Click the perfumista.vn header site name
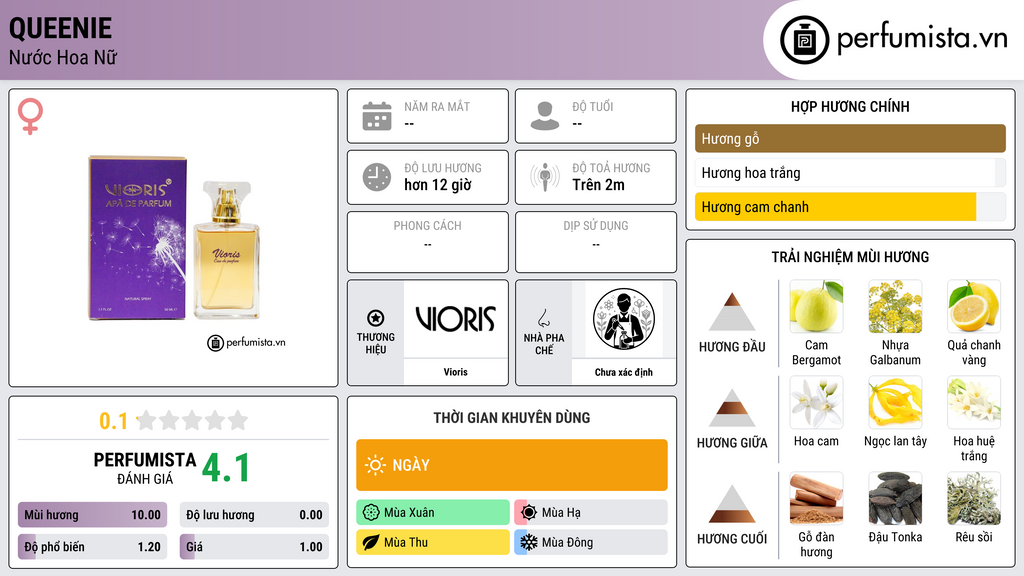1024x576 pixels. [922, 39]
